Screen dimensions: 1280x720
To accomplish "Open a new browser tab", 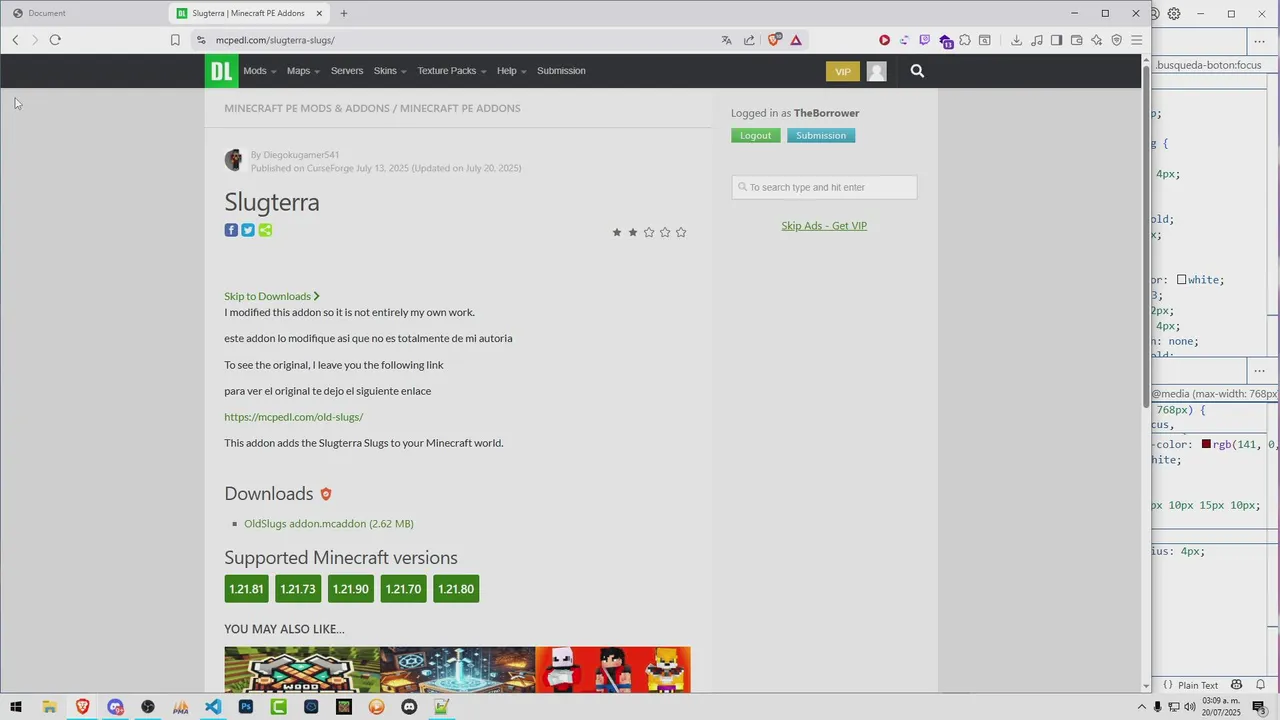I will click(344, 13).
